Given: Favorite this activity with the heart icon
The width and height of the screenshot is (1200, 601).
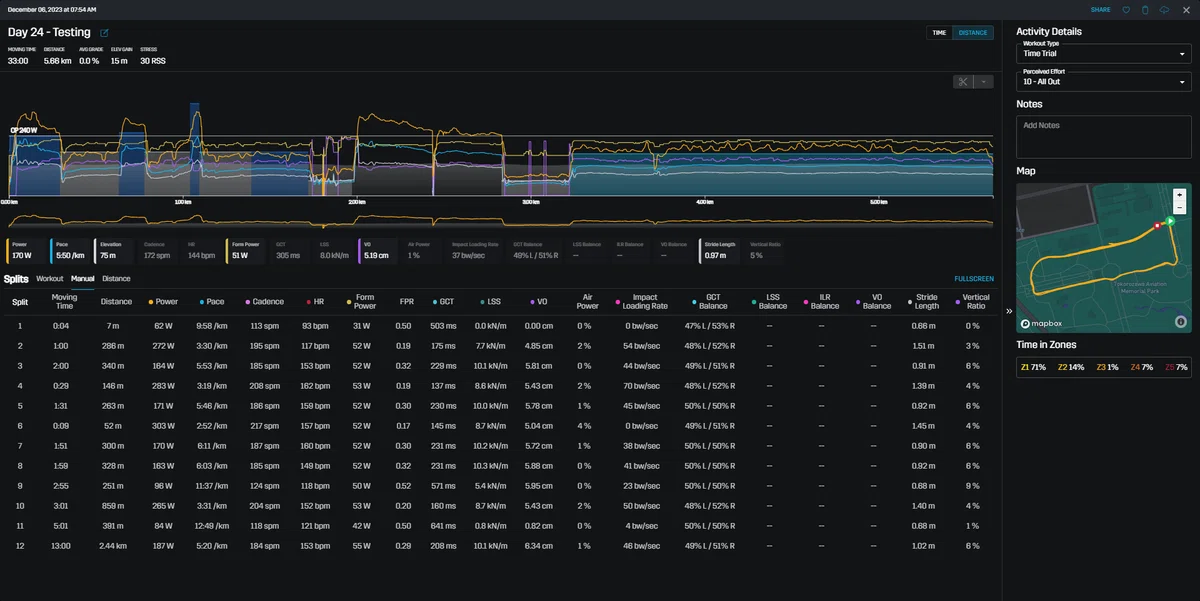Looking at the screenshot, I should tap(1126, 10).
